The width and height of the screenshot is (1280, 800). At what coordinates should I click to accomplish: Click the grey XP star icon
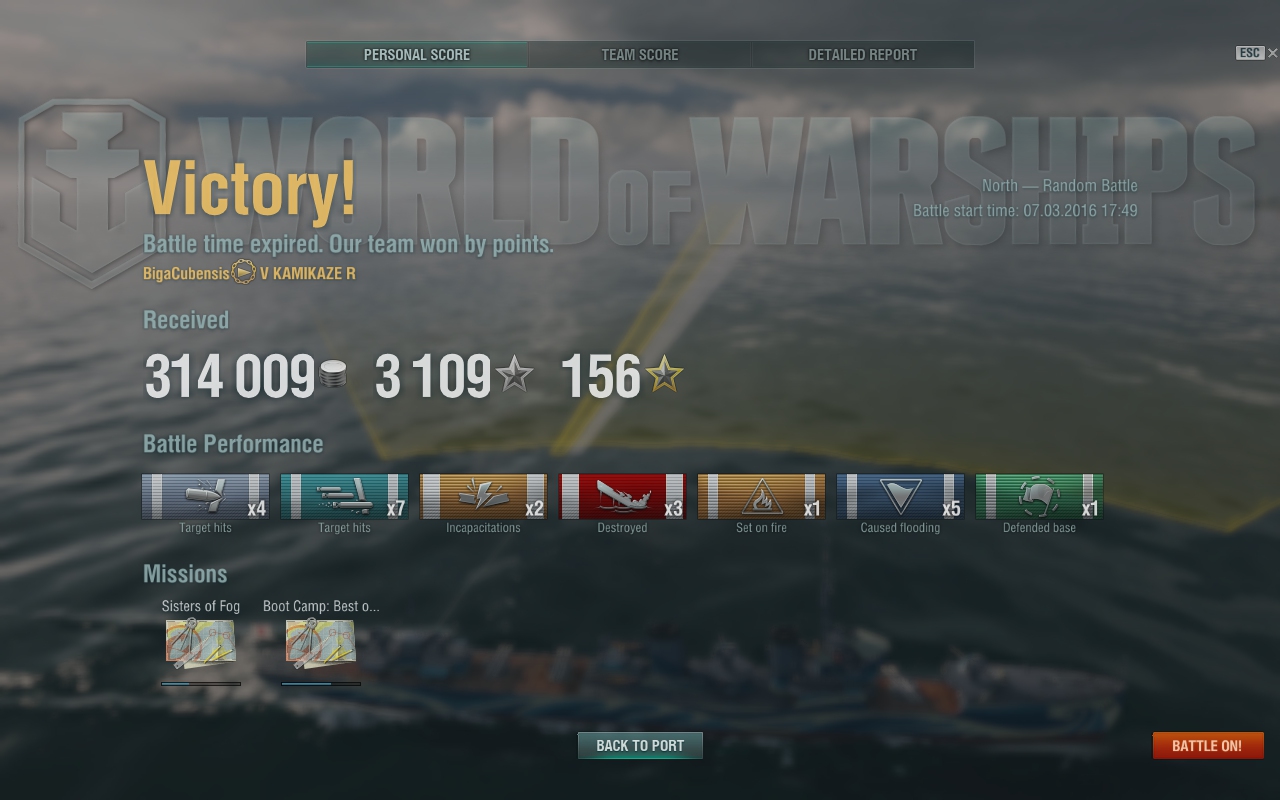pos(515,376)
